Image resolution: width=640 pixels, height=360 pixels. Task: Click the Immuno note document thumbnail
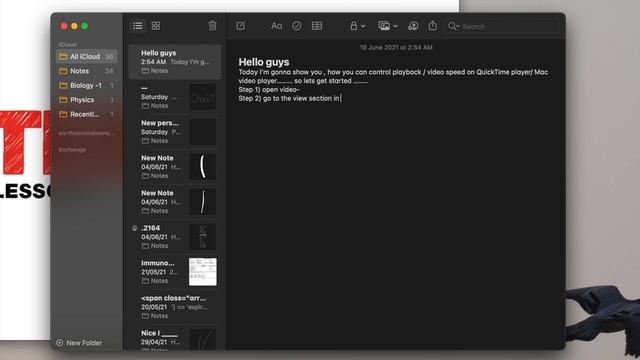pos(203,272)
